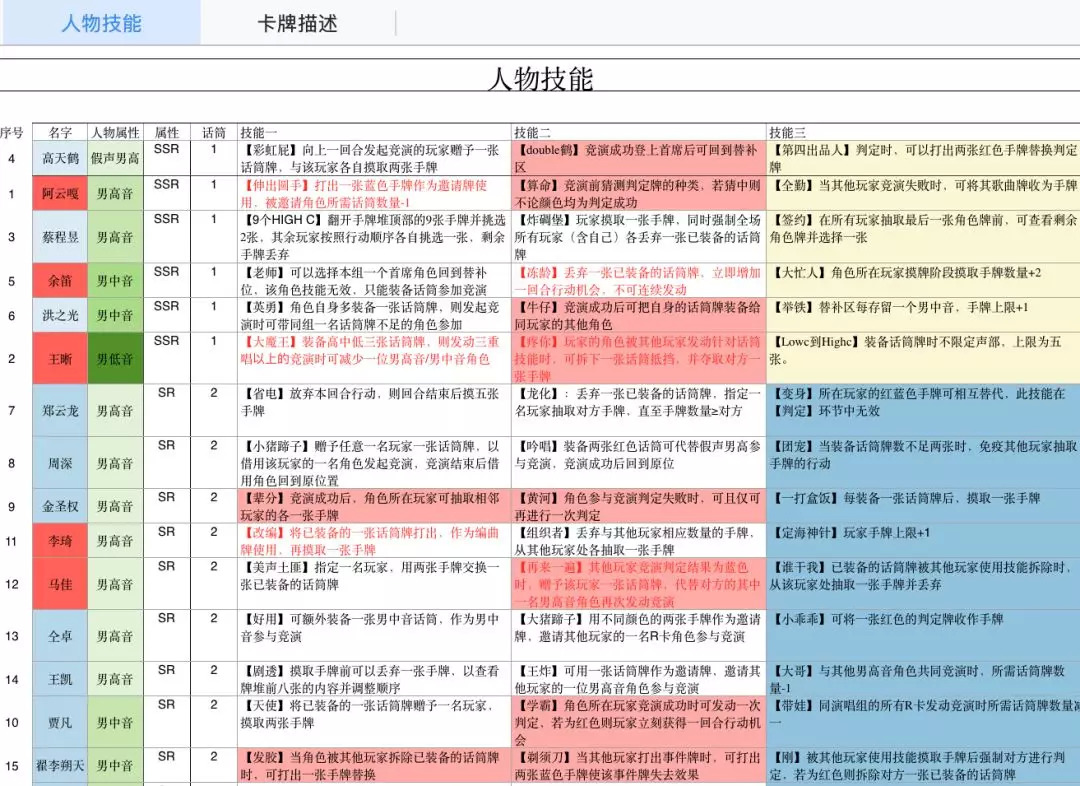The width and height of the screenshot is (1080, 786).
Task: Click the 【炸碉堡】 skill cell
Action: click(639, 237)
